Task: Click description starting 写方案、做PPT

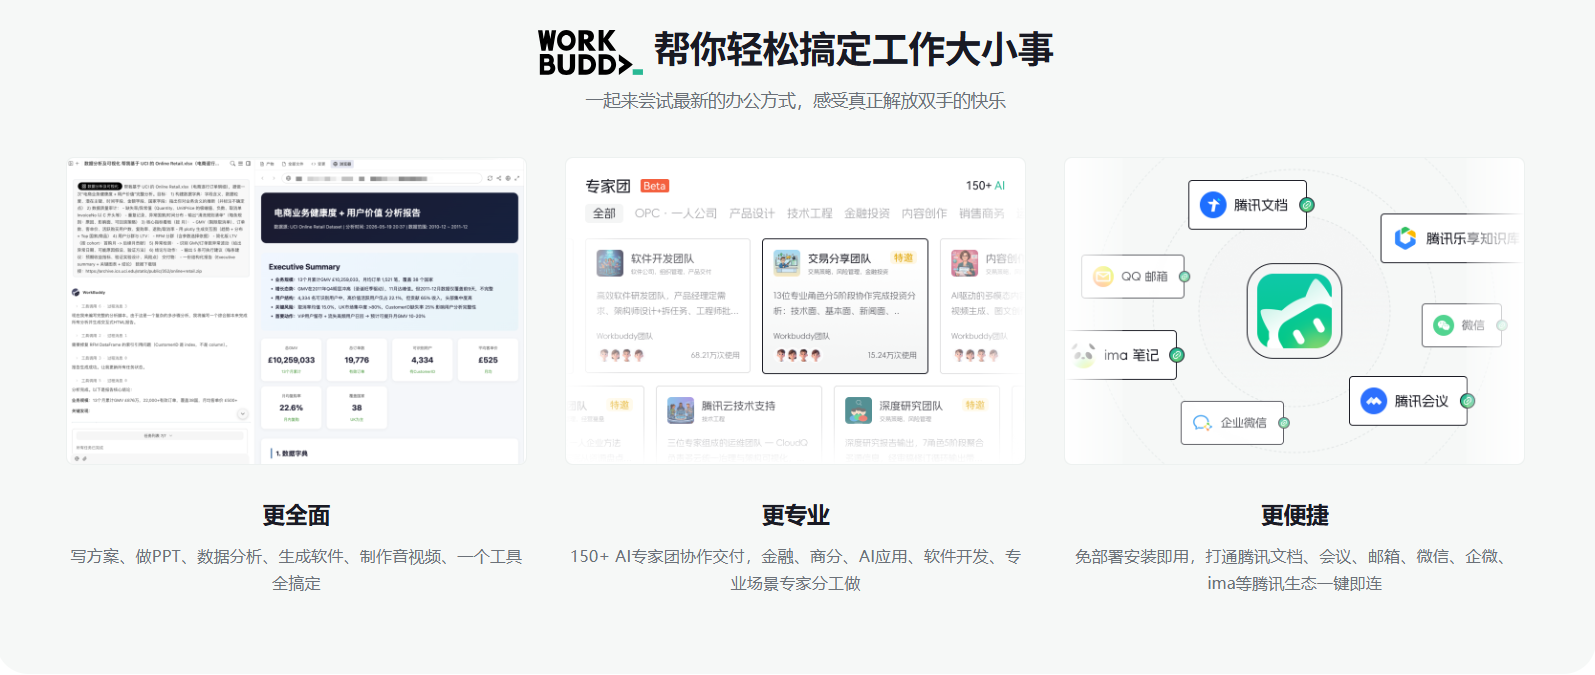Action: coord(296,570)
